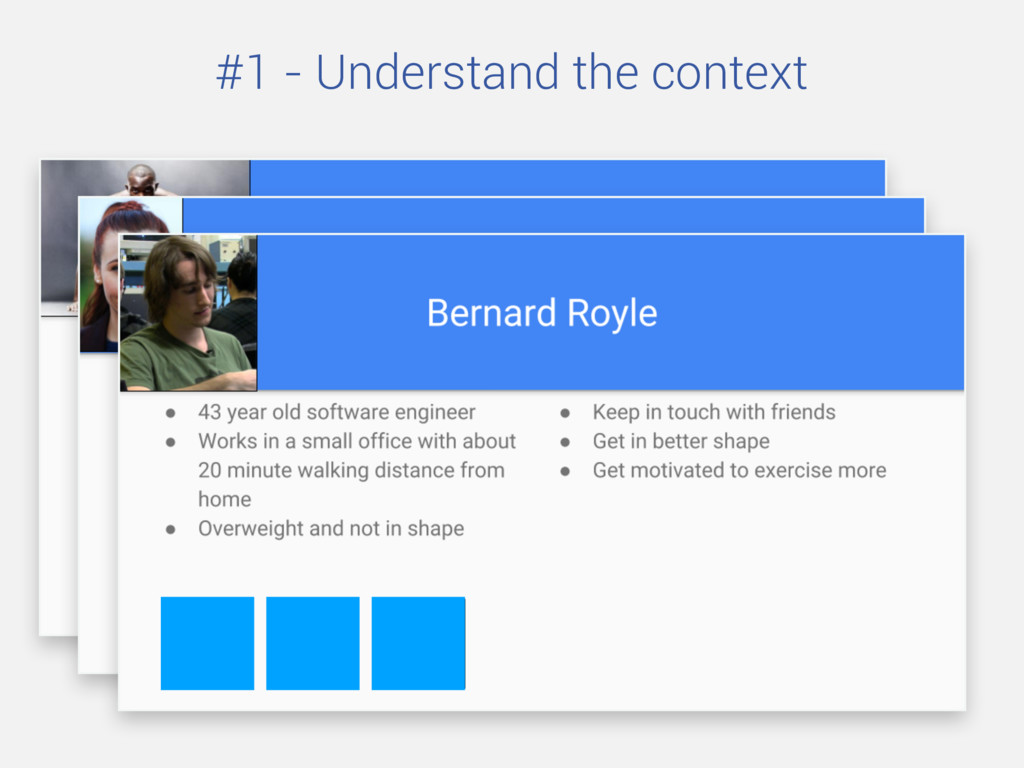Click the blue header of the back persona card
This screenshot has width=1024, height=768.
(568, 178)
